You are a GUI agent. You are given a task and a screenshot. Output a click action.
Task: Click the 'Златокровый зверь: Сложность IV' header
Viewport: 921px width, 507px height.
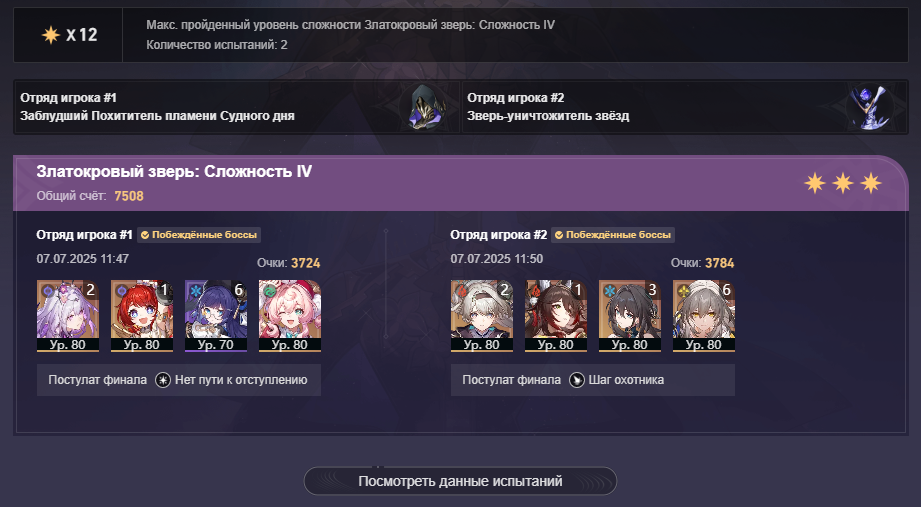(x=174, y=172)
